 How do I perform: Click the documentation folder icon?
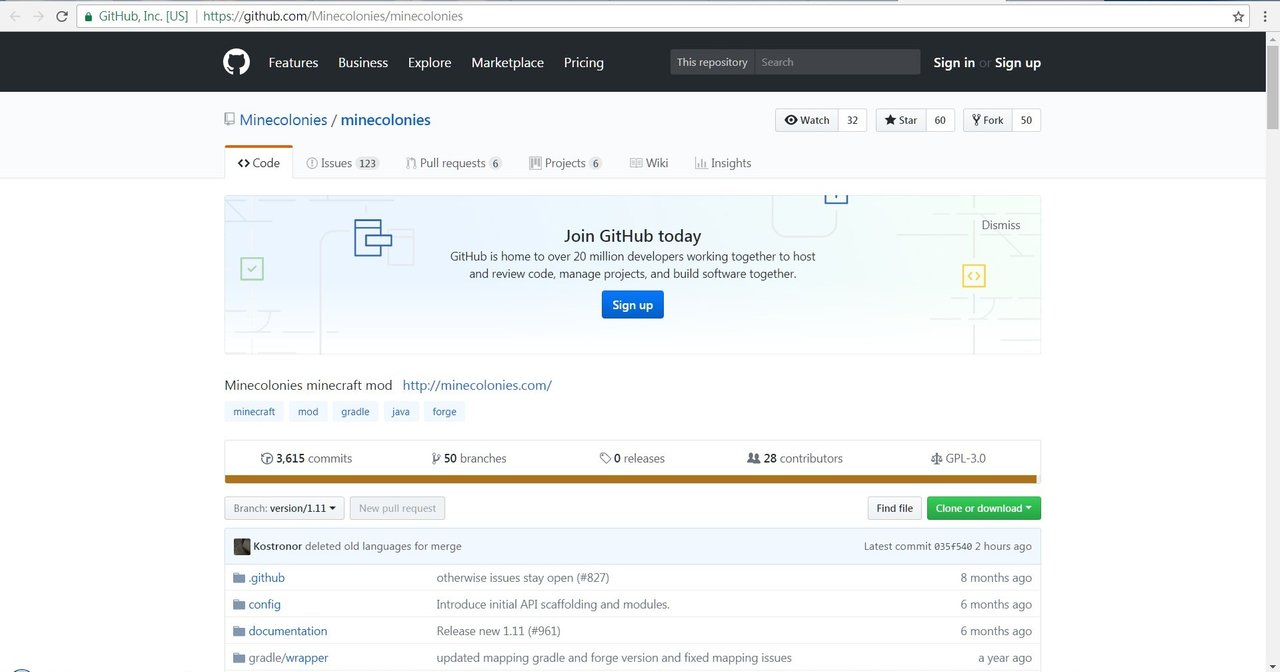[x=239, y=632]
